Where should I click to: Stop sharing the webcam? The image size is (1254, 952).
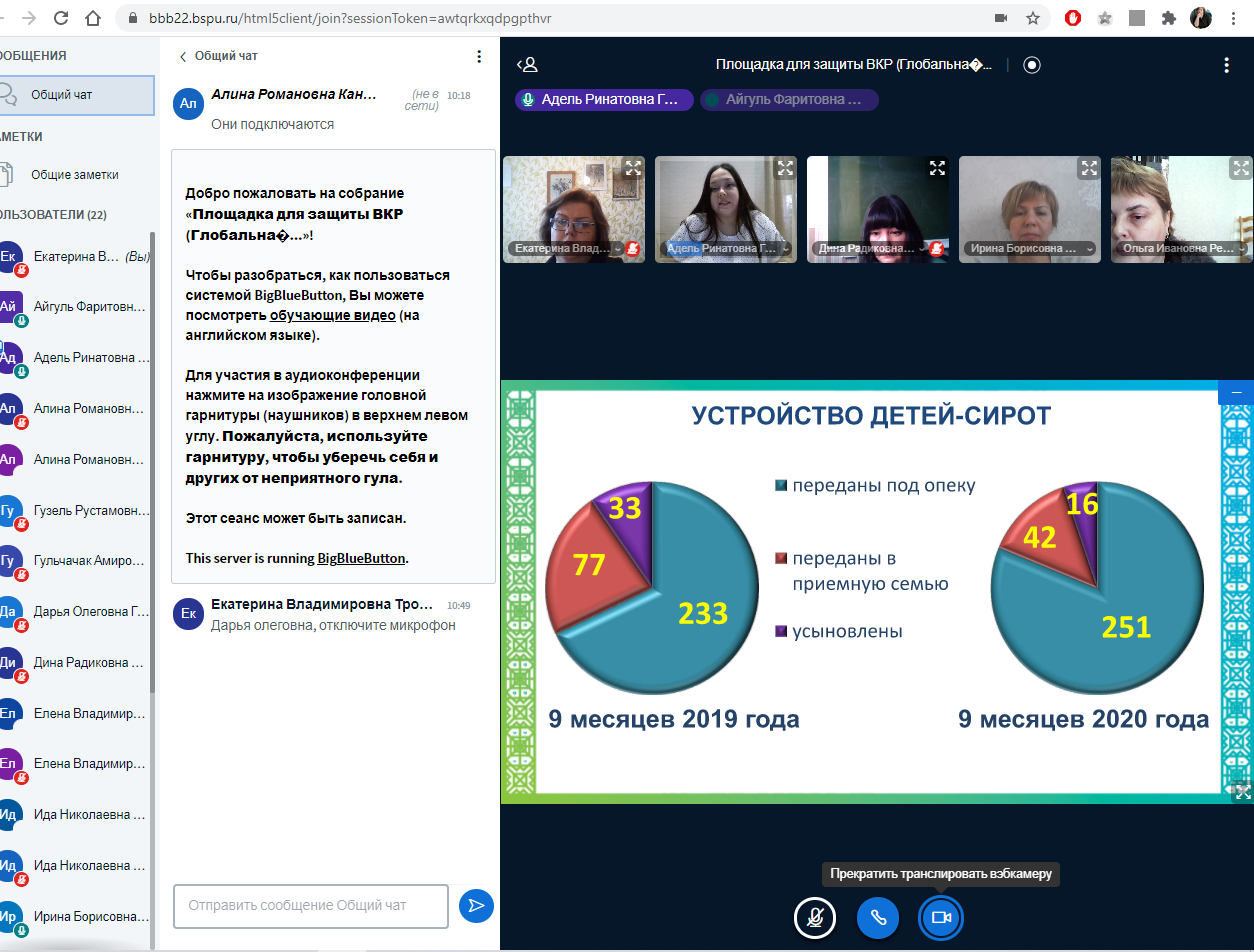pyautogui.click(x=940, y=917)
